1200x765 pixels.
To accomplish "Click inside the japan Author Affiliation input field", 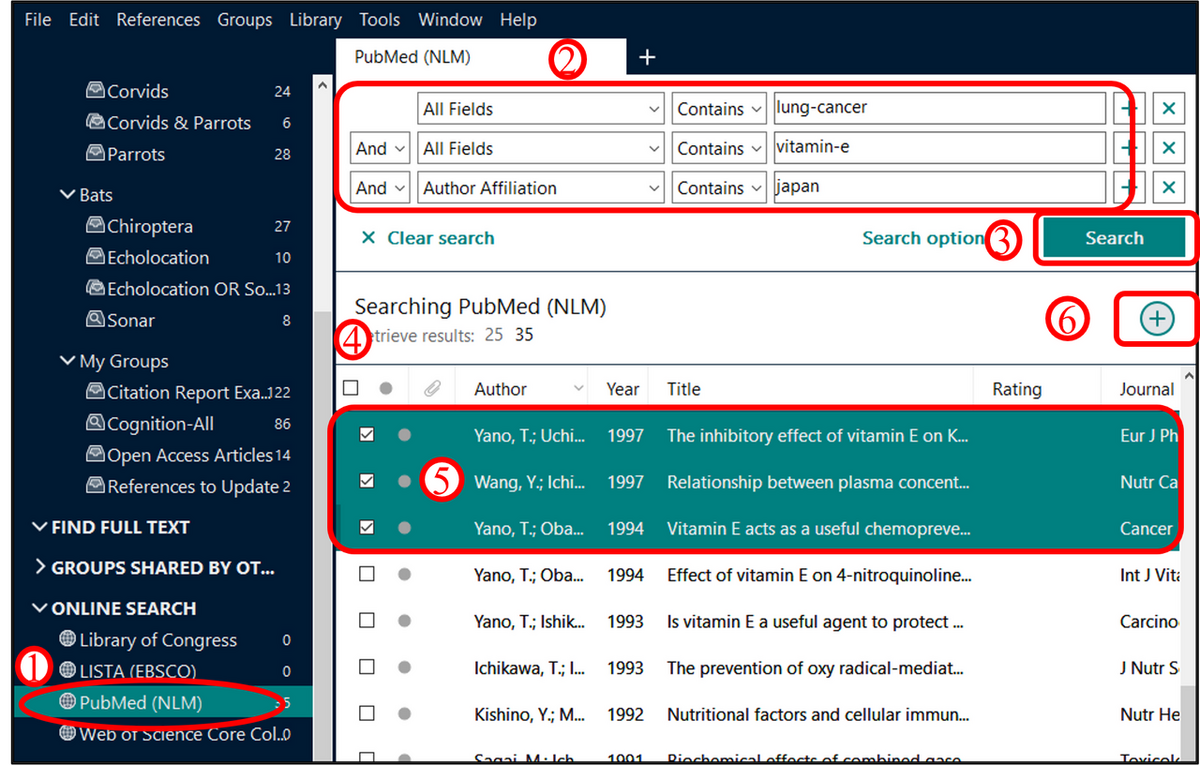I will (940, 187).
